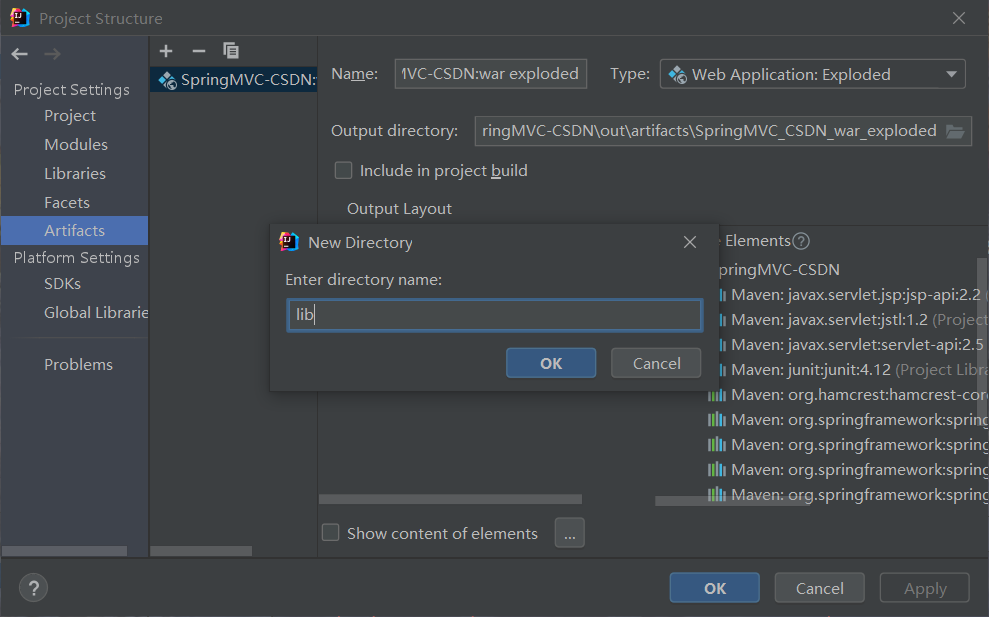This screenshot has width=989, height=617.
Task: Click OK in Project Structure window
Action: (715, 588)
